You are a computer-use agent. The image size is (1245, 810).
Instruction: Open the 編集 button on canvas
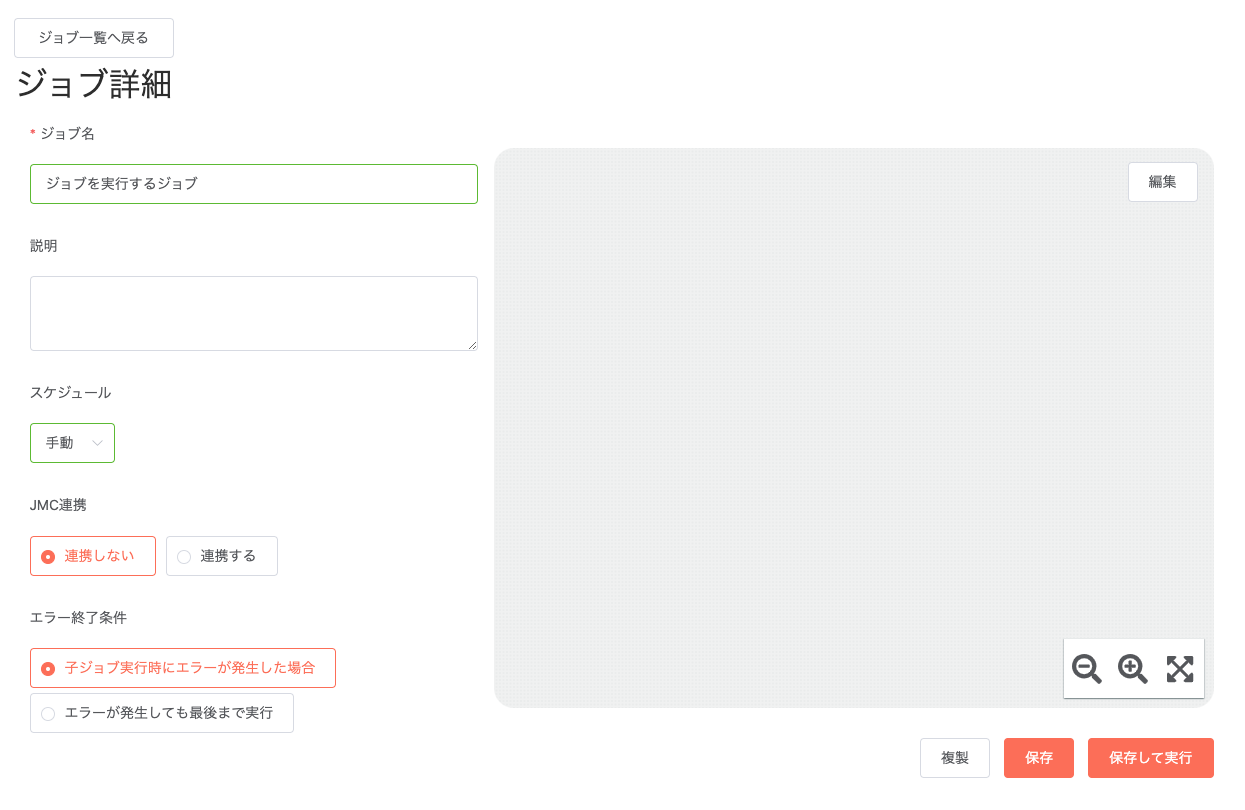[1163, 182]
